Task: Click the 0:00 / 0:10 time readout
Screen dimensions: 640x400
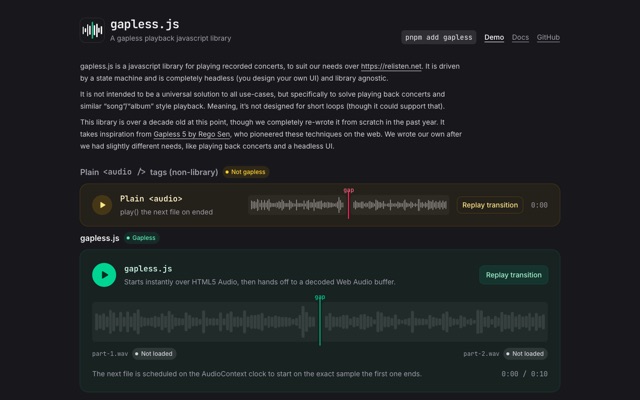Action: click(x=524, y=373)
